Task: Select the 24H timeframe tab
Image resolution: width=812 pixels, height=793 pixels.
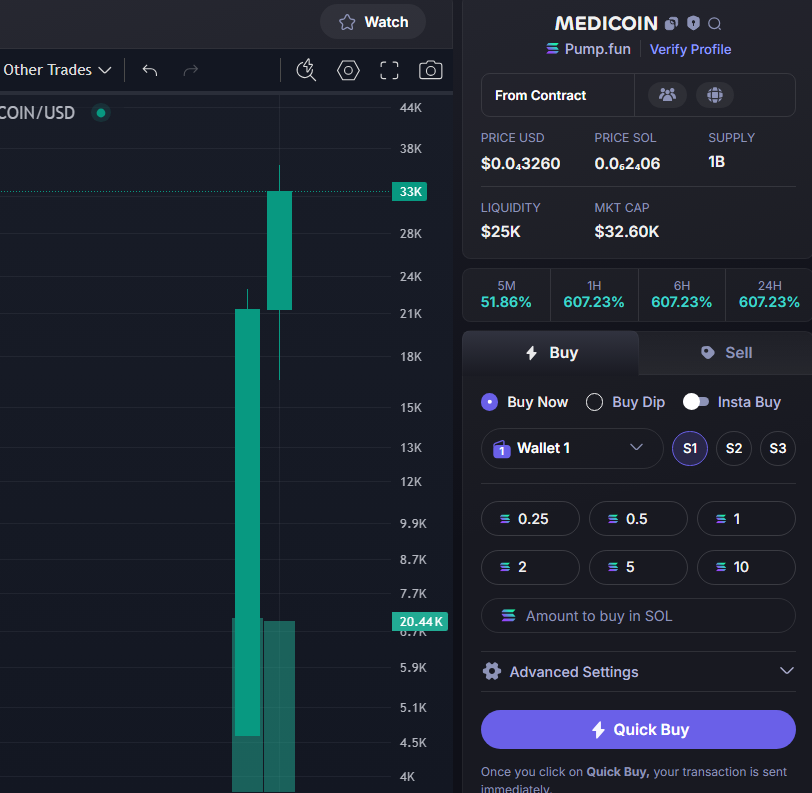Action: click(x=769, y=294)
